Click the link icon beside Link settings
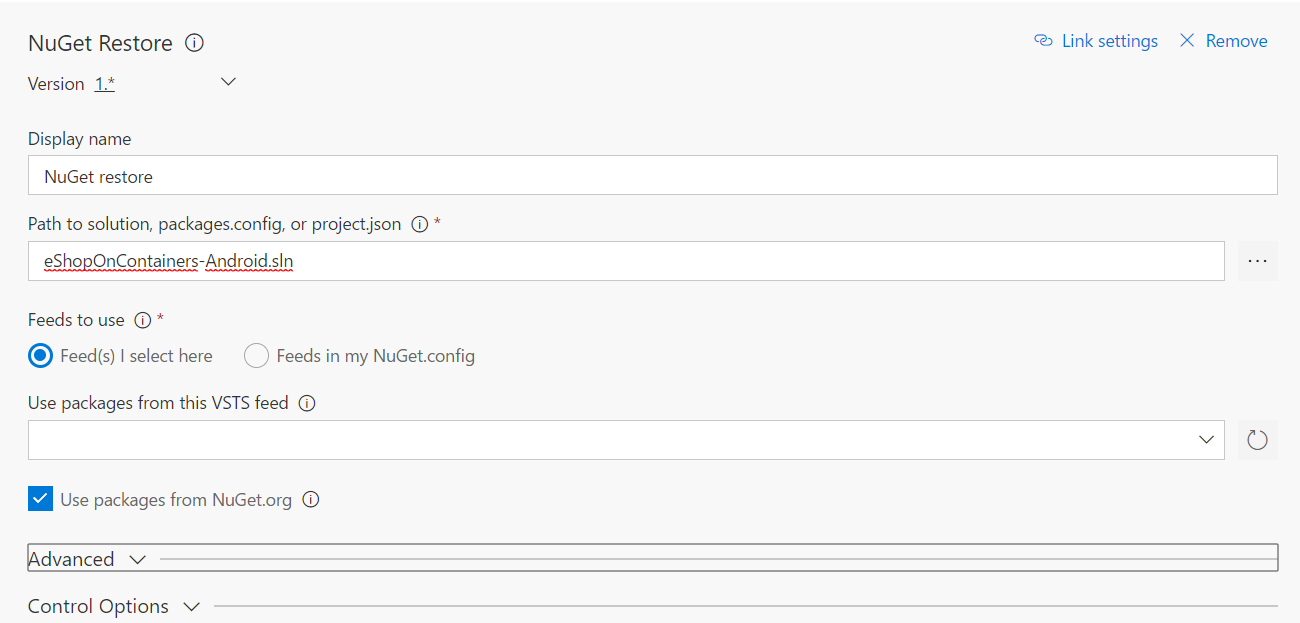Viewport: 1300px width, 623px height. point(1043,41)
